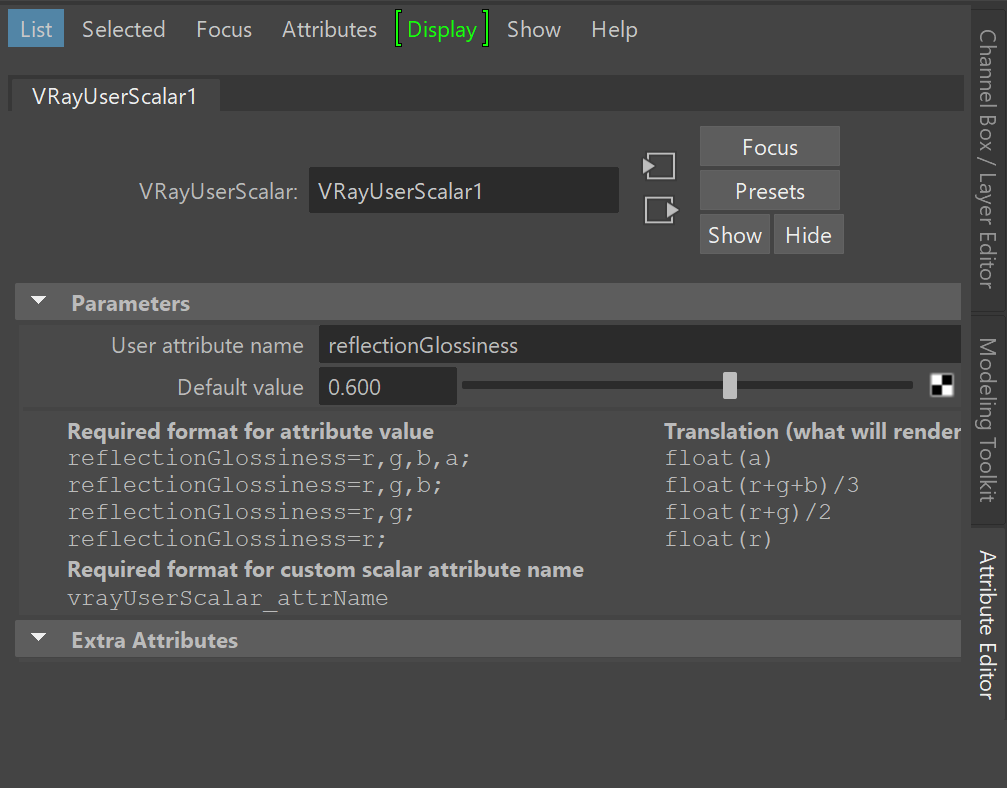Image resolution: width=1007 pixels, height=788 pixels.
Task: Click the 'Required format for attribute value' heading
Action: click(250, 432)
